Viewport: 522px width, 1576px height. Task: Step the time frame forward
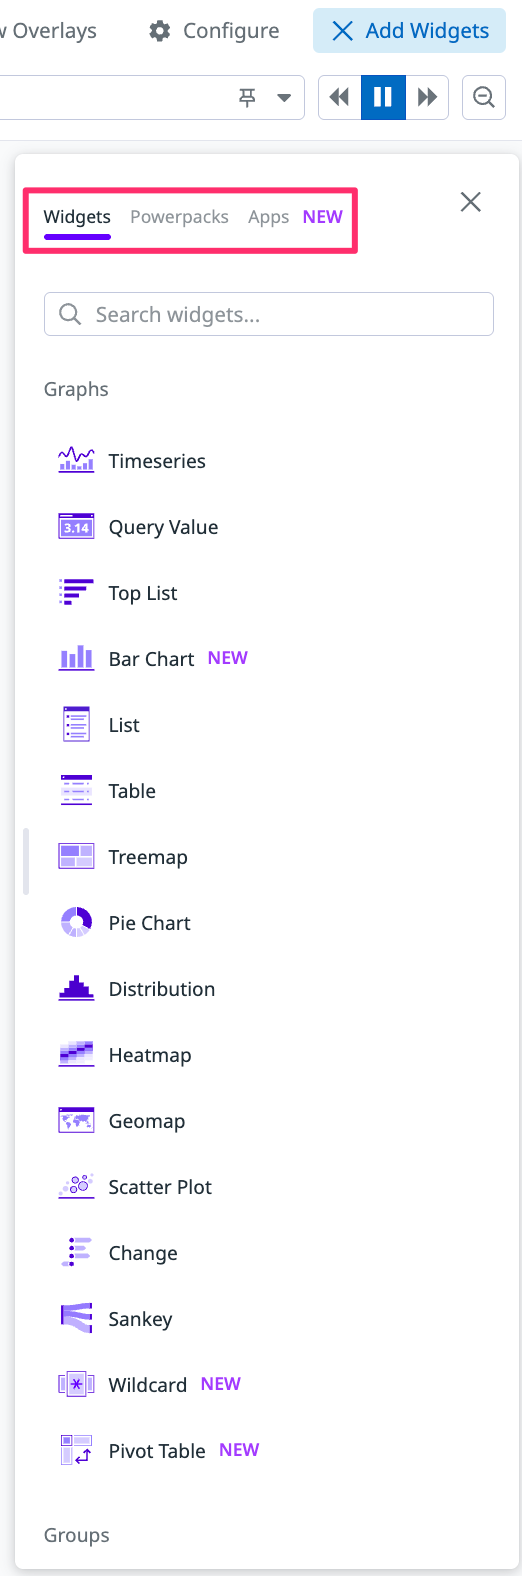(428, 97)
